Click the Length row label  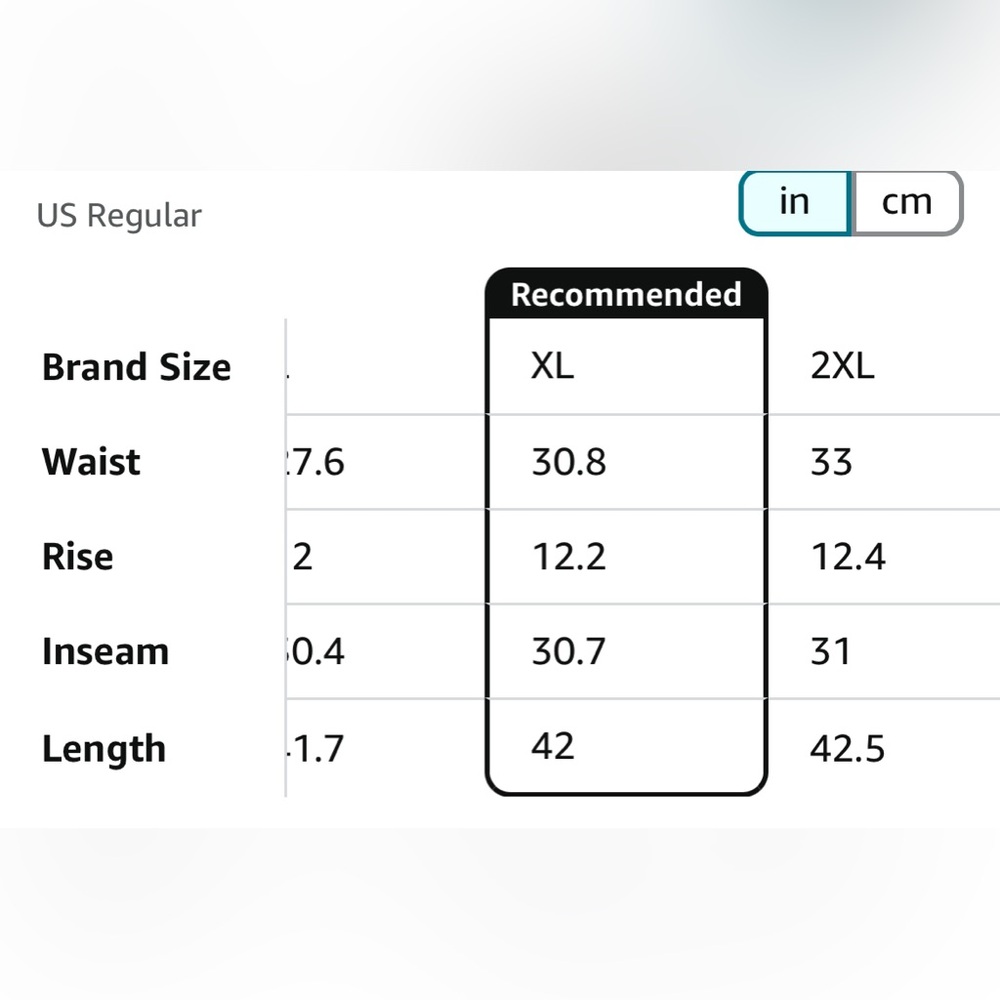coord(103,749)
